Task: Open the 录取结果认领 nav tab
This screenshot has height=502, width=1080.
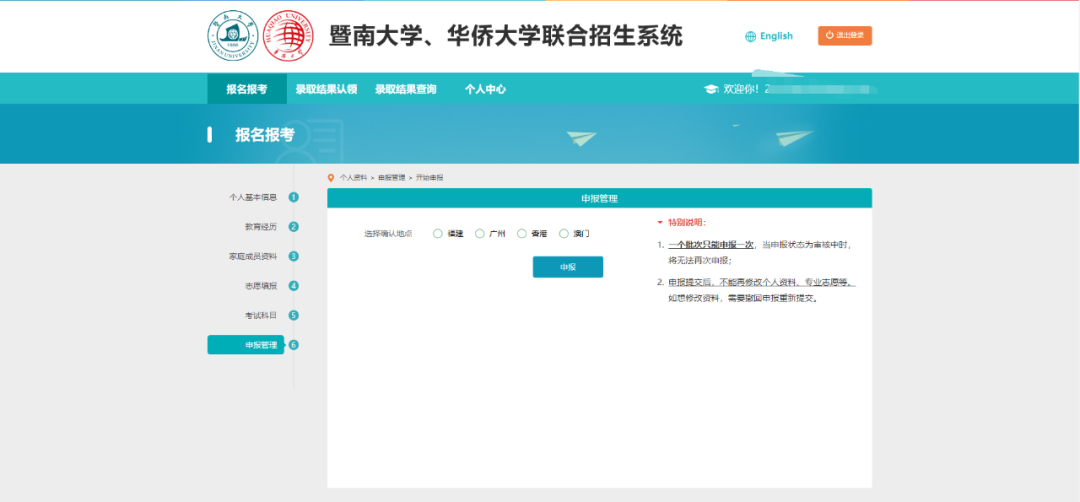Action: pyautogui.click(x=326, y=89)
